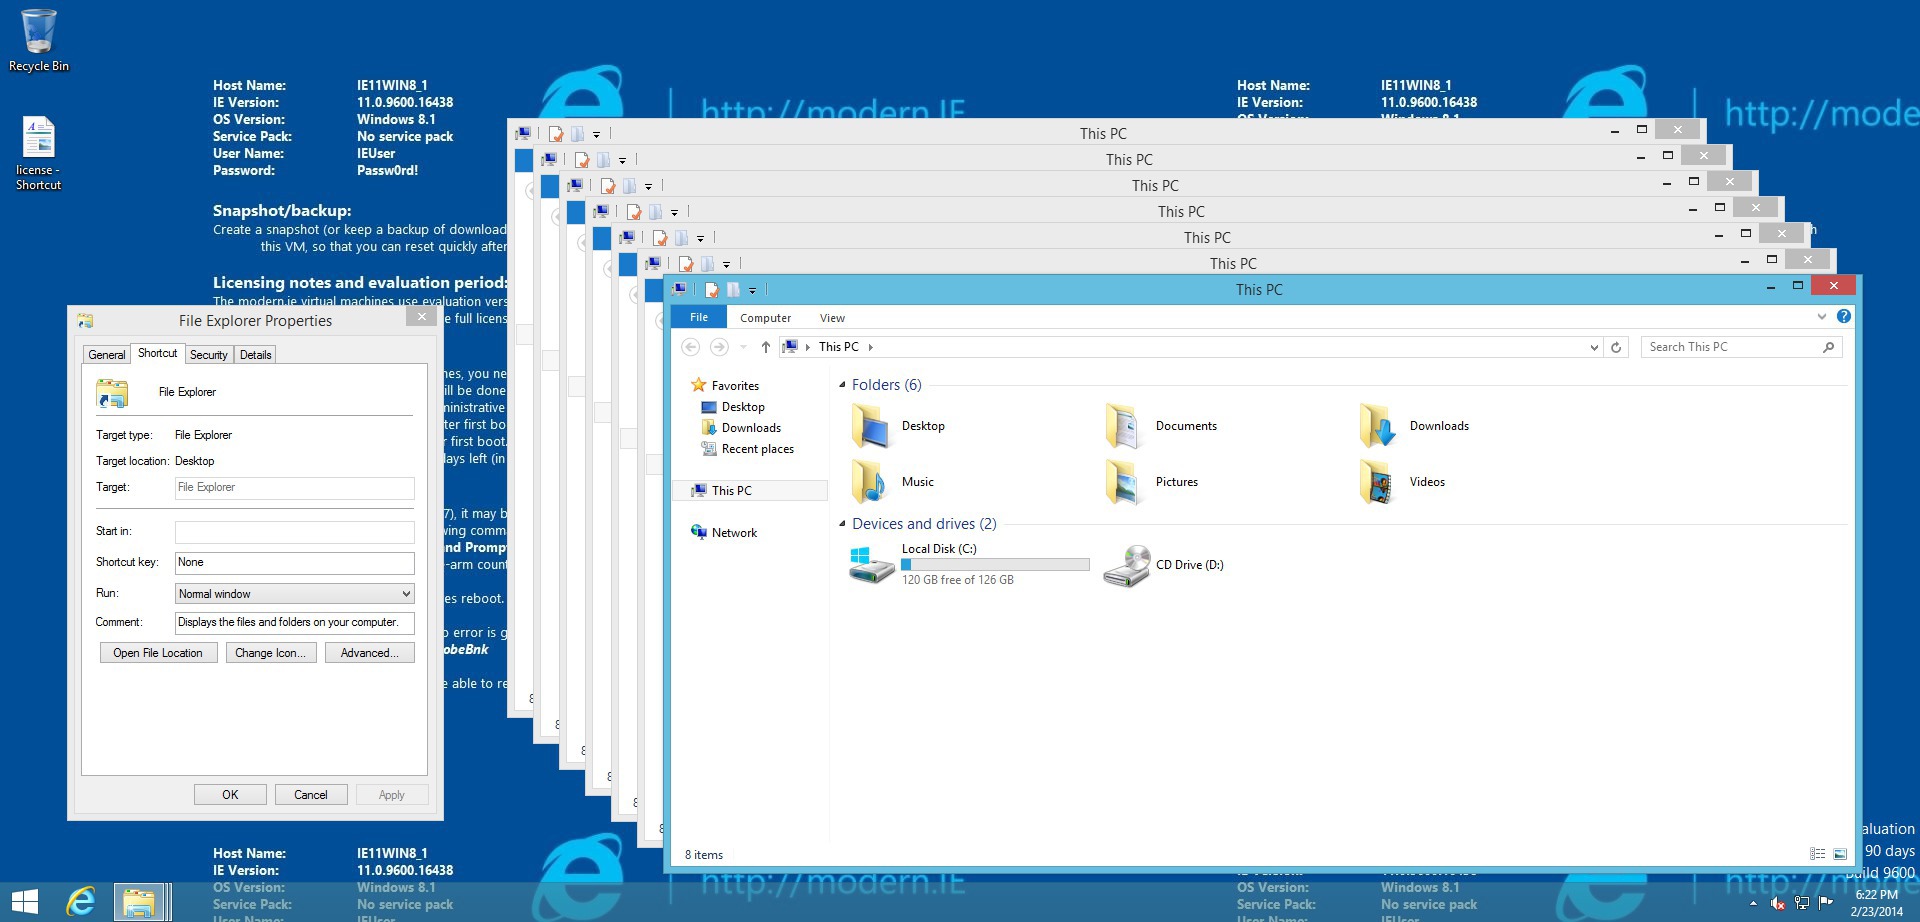The width and height of the screenshot is (1920, 922).
Task: Click Properties quick access icon in front window
Action: point(712,290)
